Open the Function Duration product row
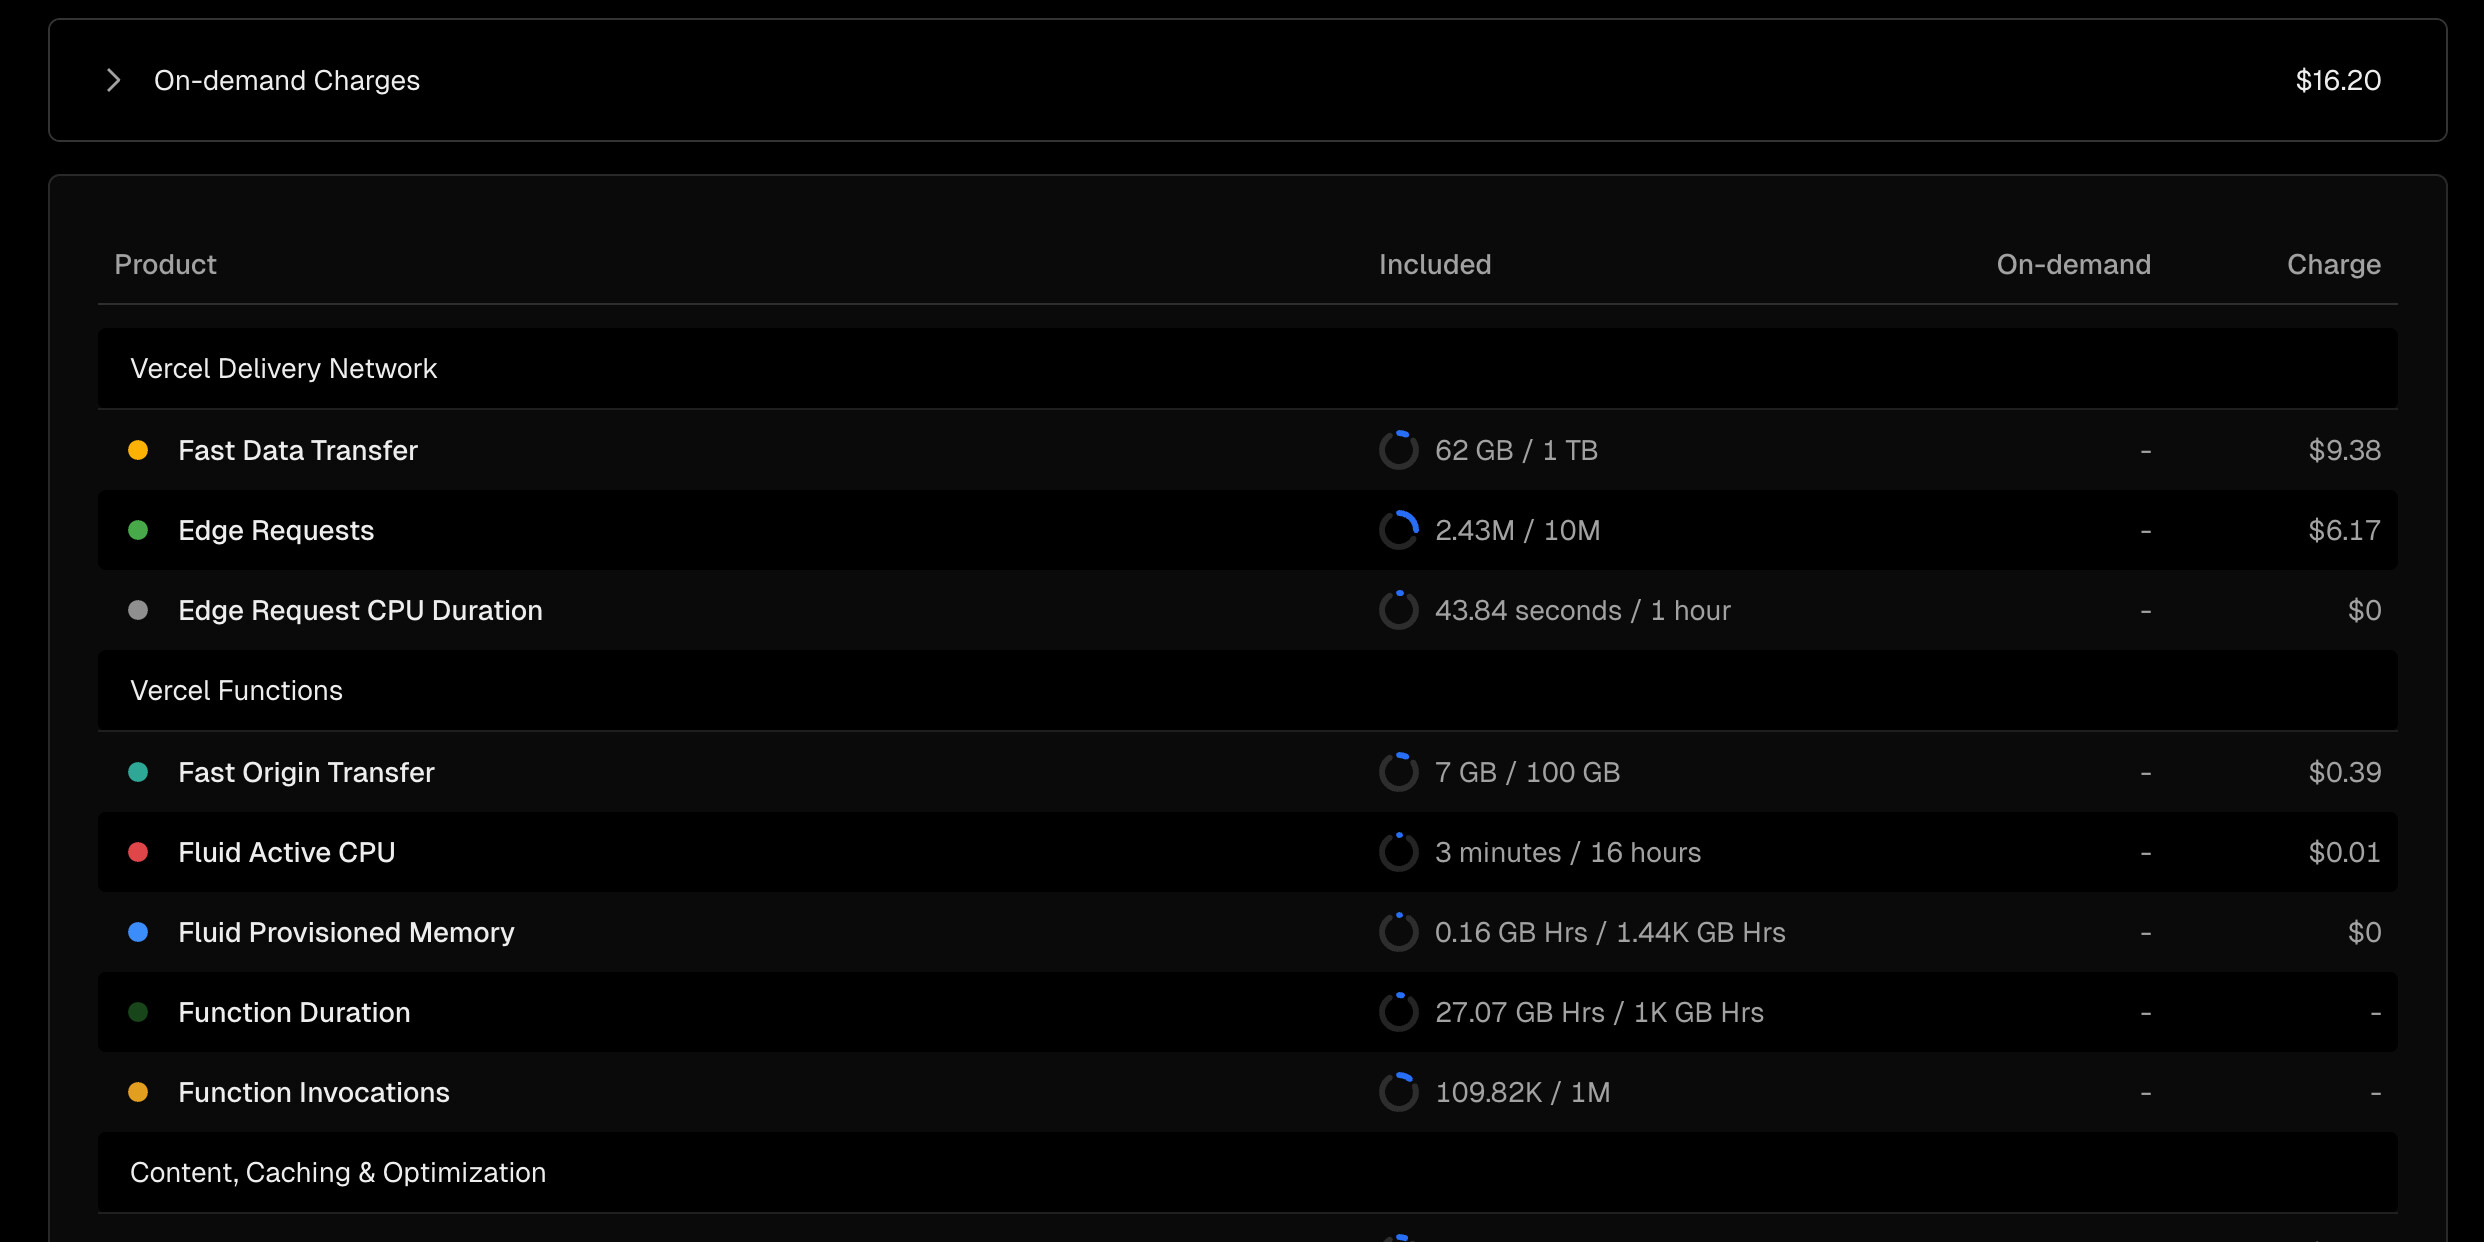Screen dimensions: 2484x1242 coord(1248,1012)
